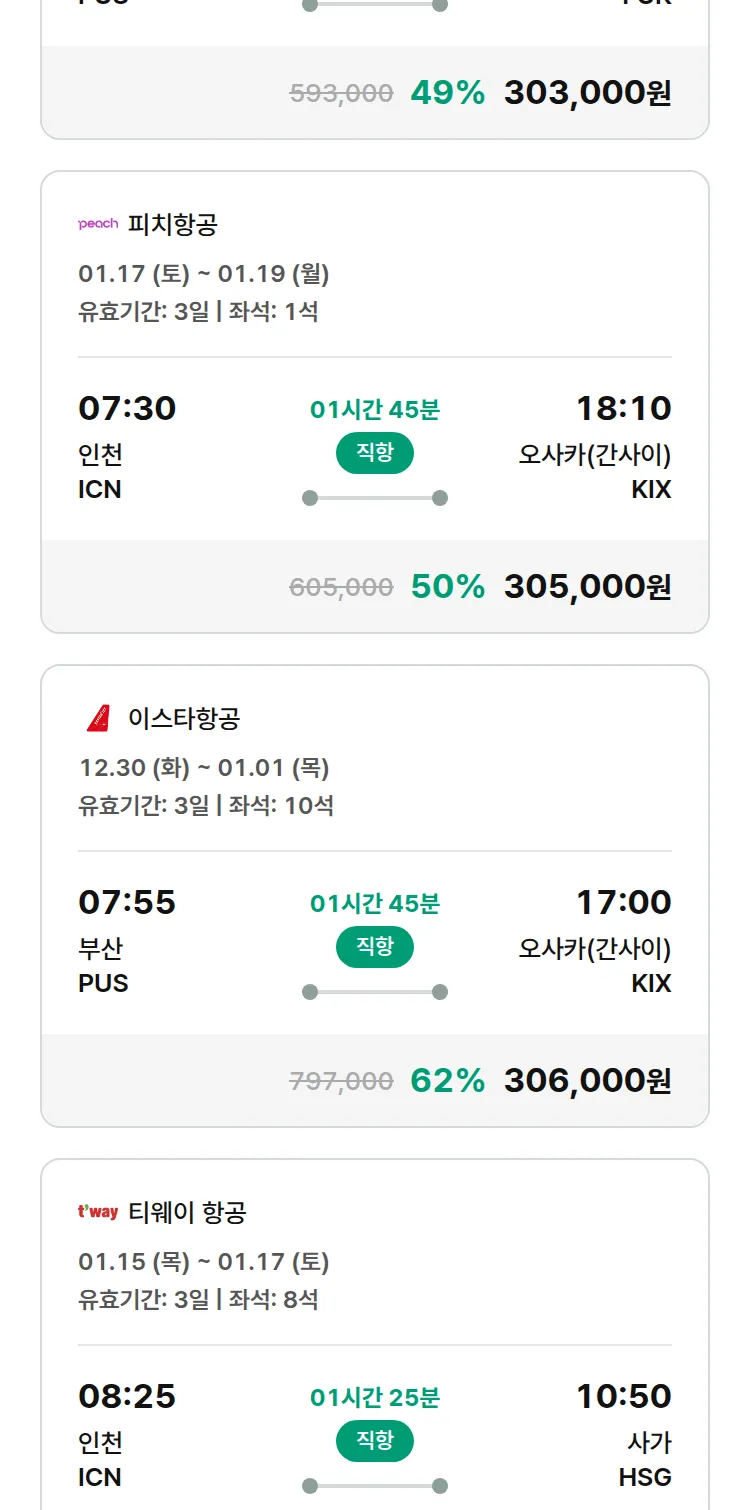Screen dimensions: 750x1510
Task: Choose the 306,000원 Eastar fare
Action: (587, 1081)
